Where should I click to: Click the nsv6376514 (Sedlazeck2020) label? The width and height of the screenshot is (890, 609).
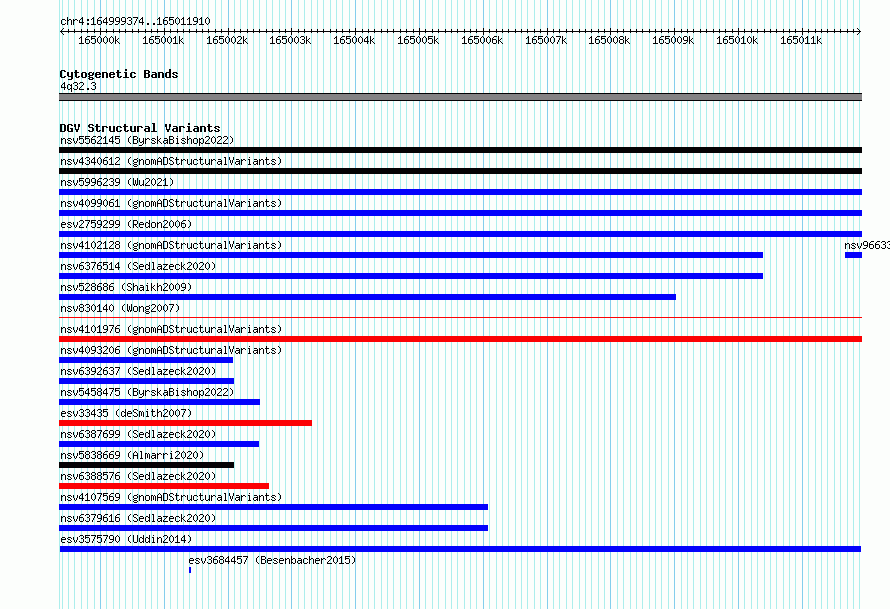pos(138,266)
